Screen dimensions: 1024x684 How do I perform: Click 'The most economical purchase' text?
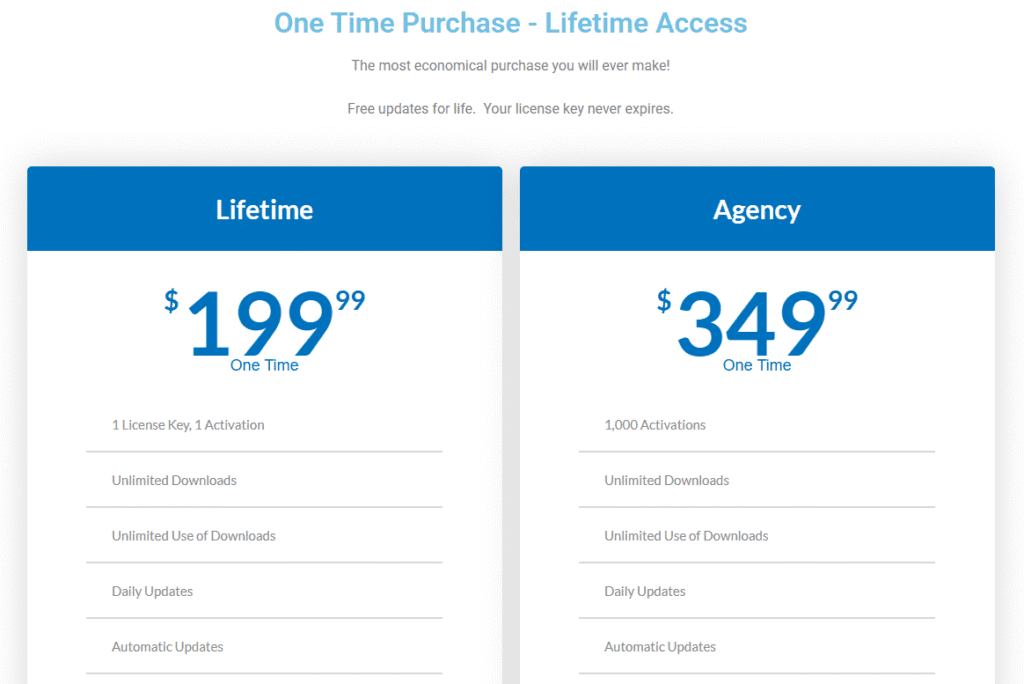510,65
